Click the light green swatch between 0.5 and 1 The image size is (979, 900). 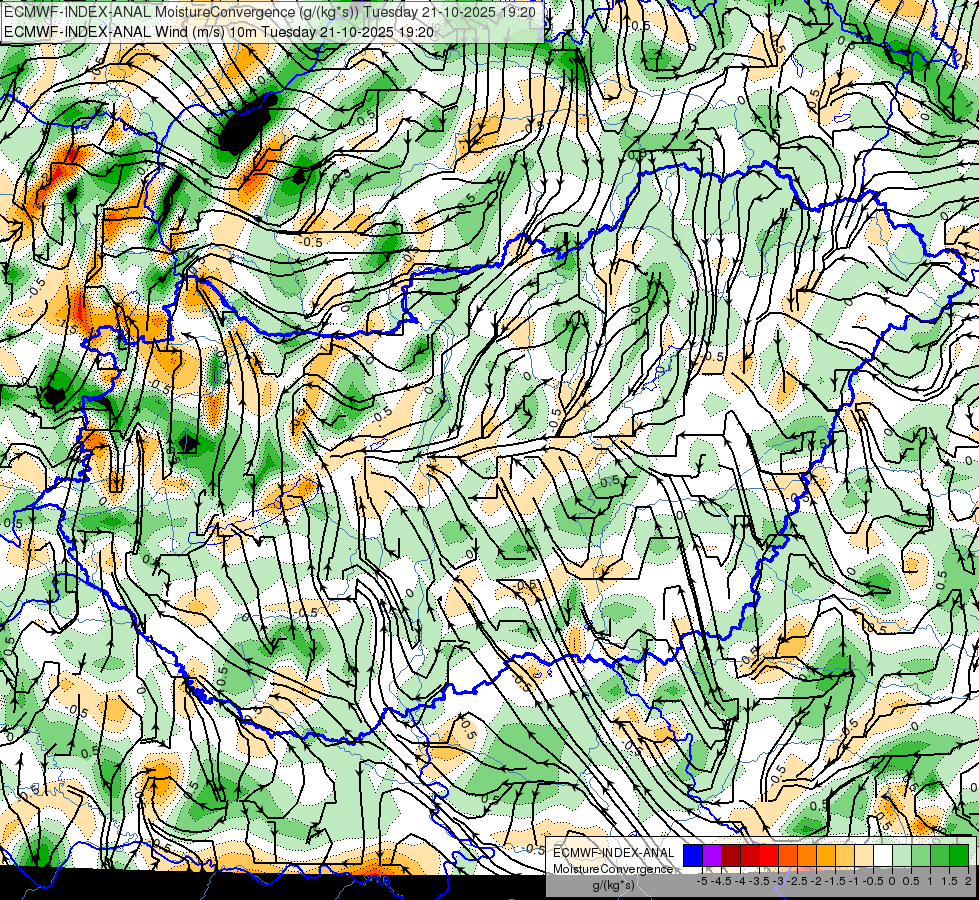pyautogui.click(x=921, y=856)
